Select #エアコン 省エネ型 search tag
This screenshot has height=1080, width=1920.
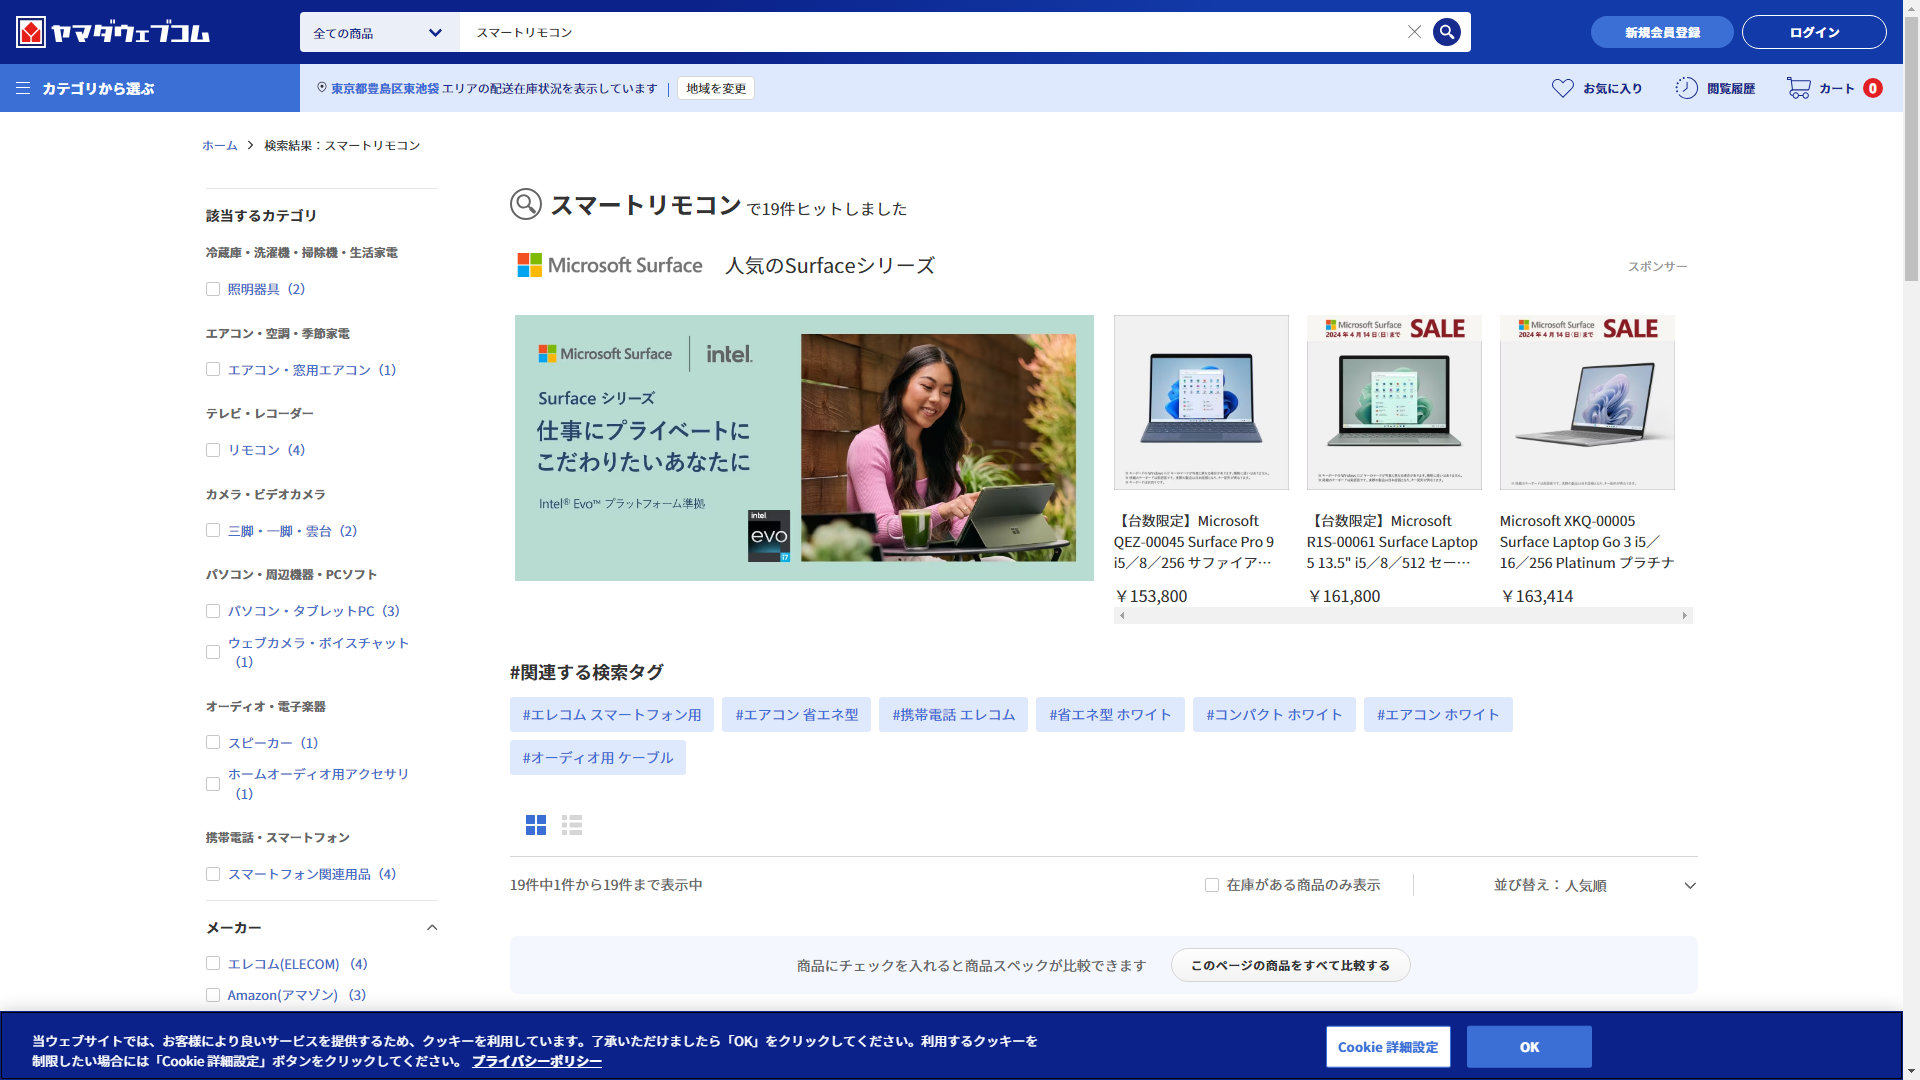(796, 715)
